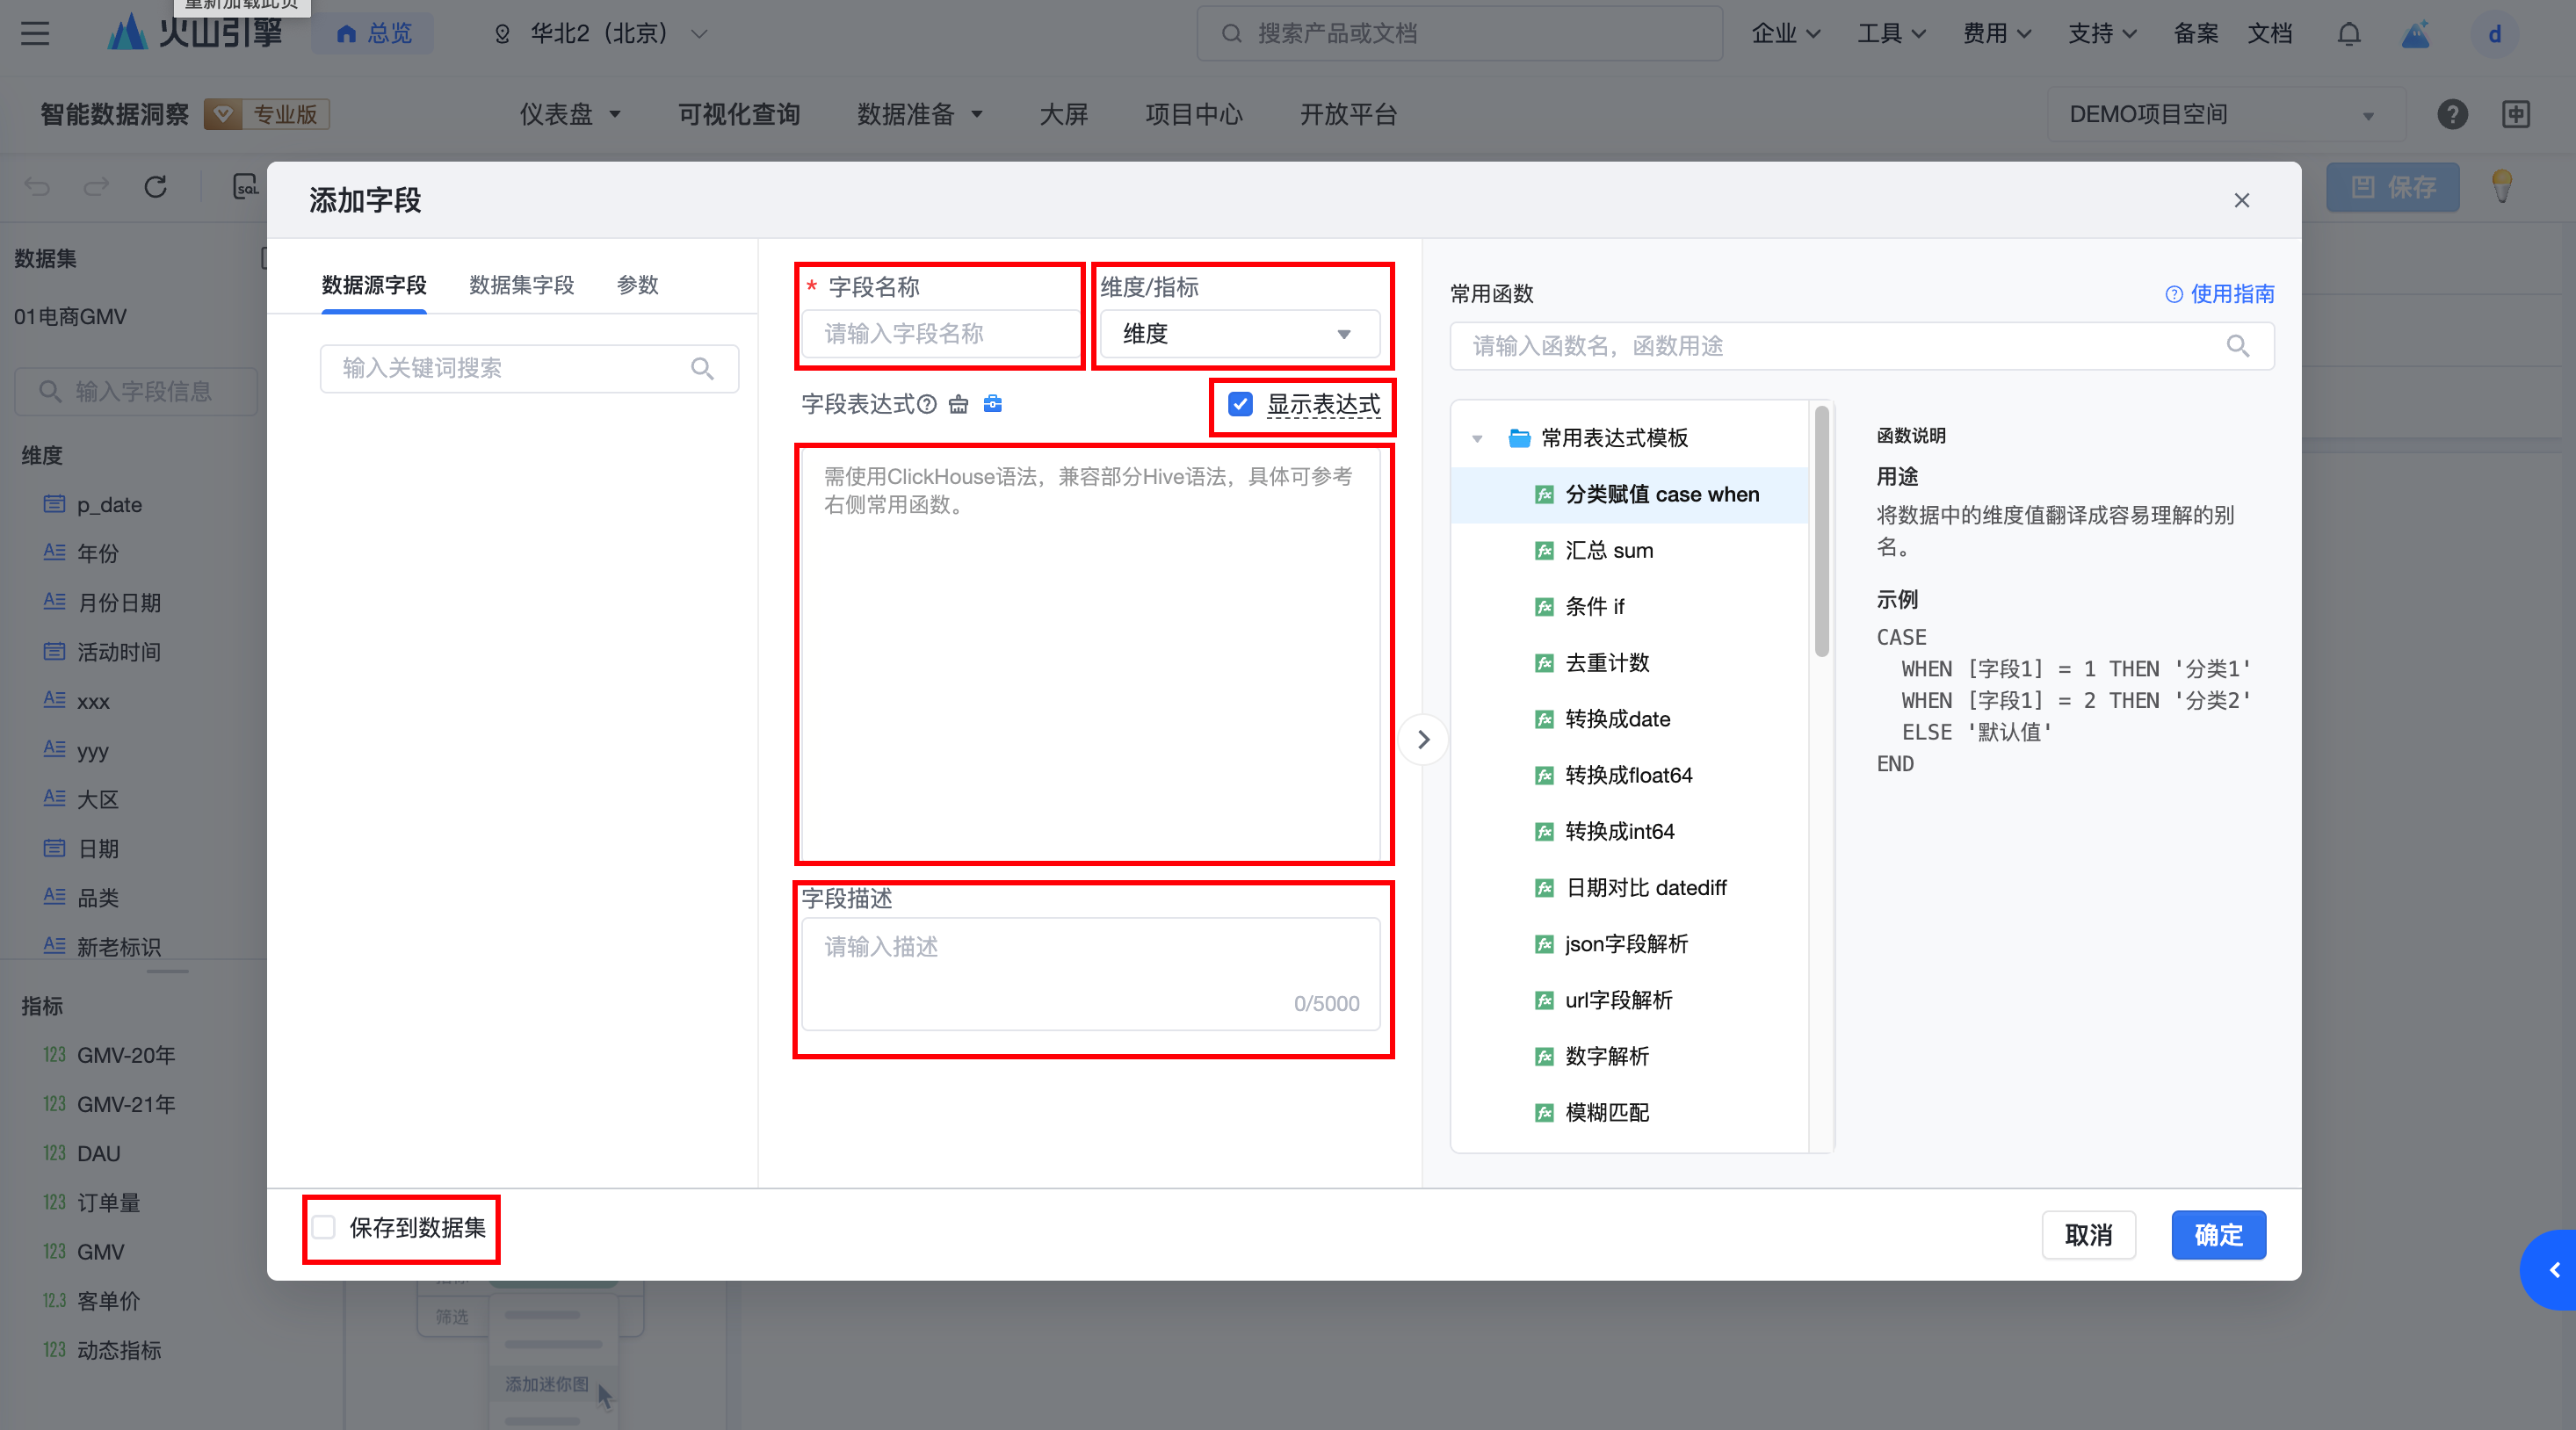Enable the 保存到数据集 checkbox

(324, 1227)
